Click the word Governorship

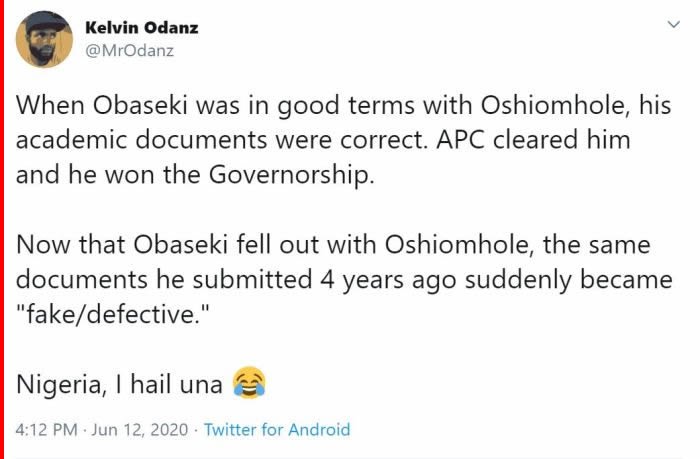tap(291, 175)
